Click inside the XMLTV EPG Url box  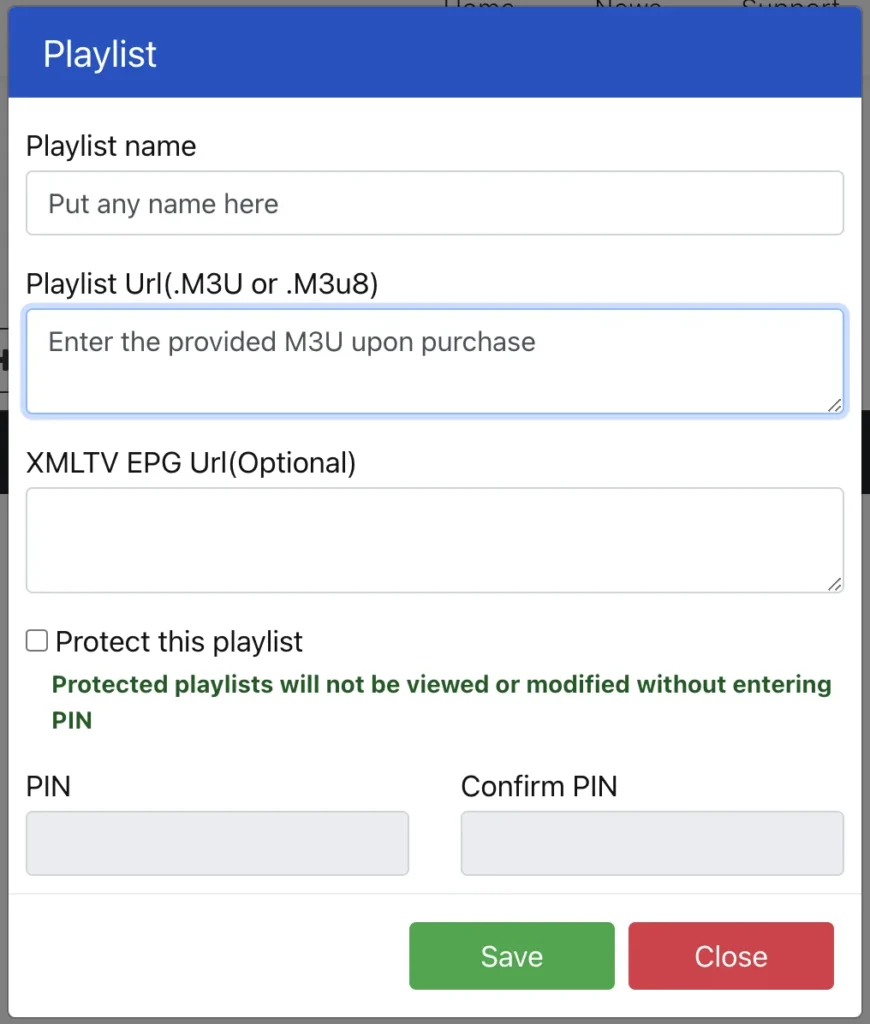click(x=434, y=540)
